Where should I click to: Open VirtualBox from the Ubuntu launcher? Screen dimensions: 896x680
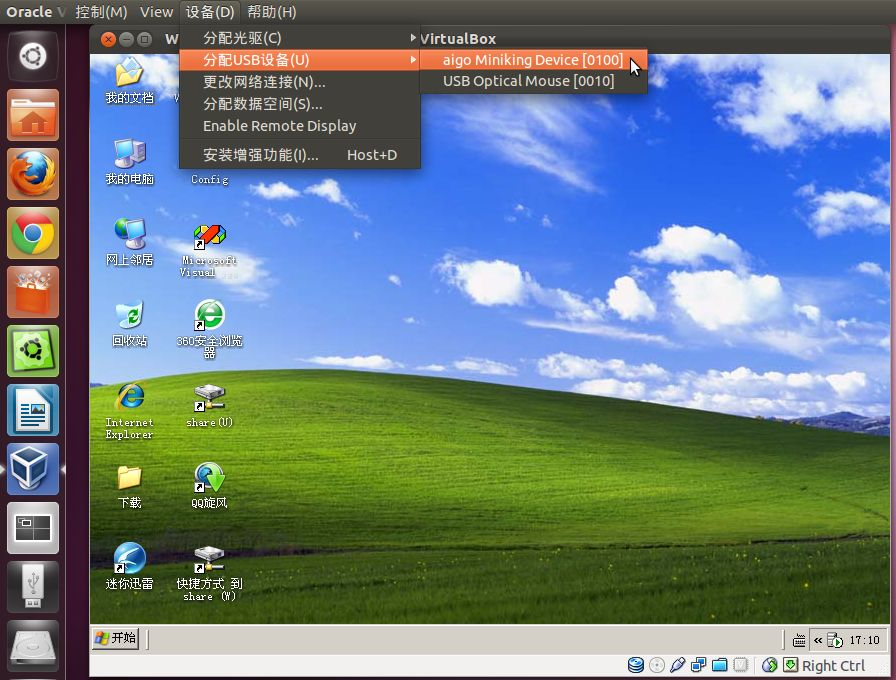click(x=33, y=469)
